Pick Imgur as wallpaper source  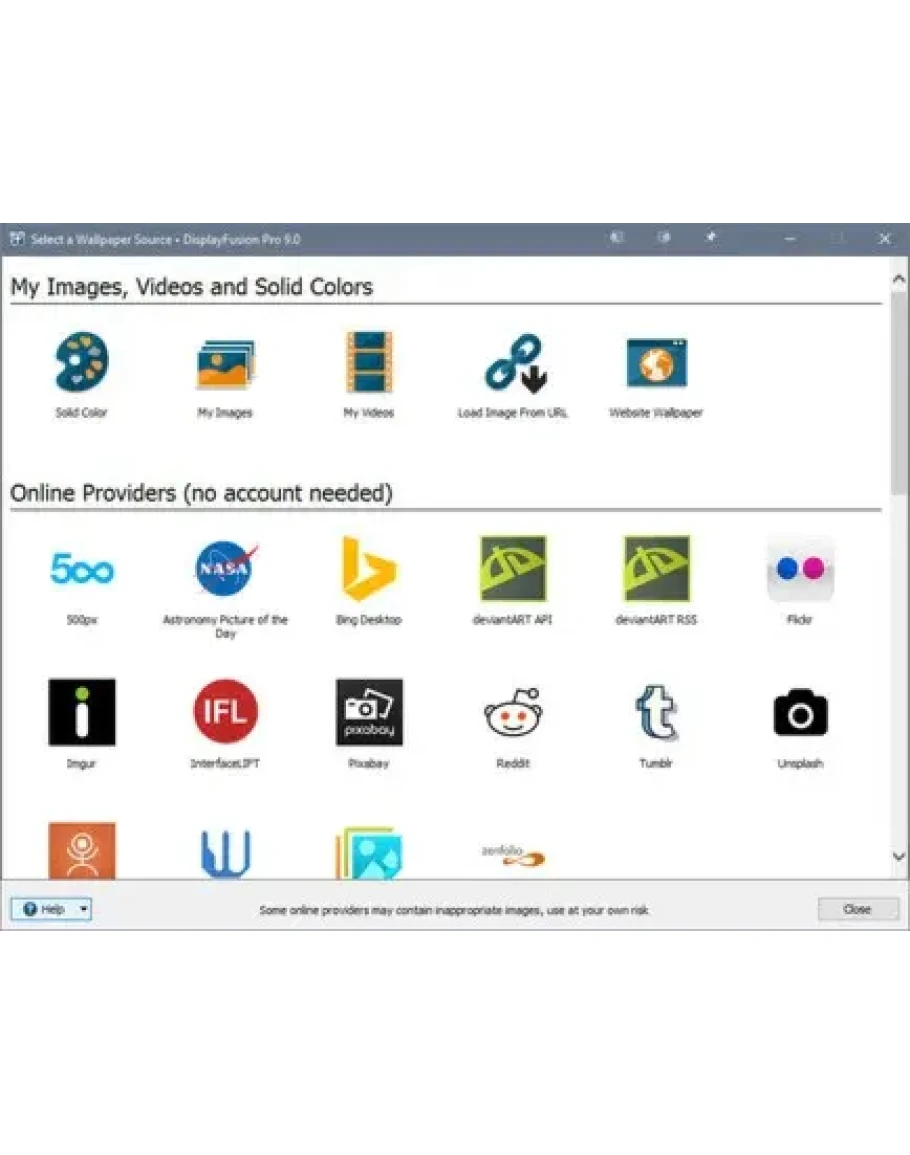click(x=82, y=712)
